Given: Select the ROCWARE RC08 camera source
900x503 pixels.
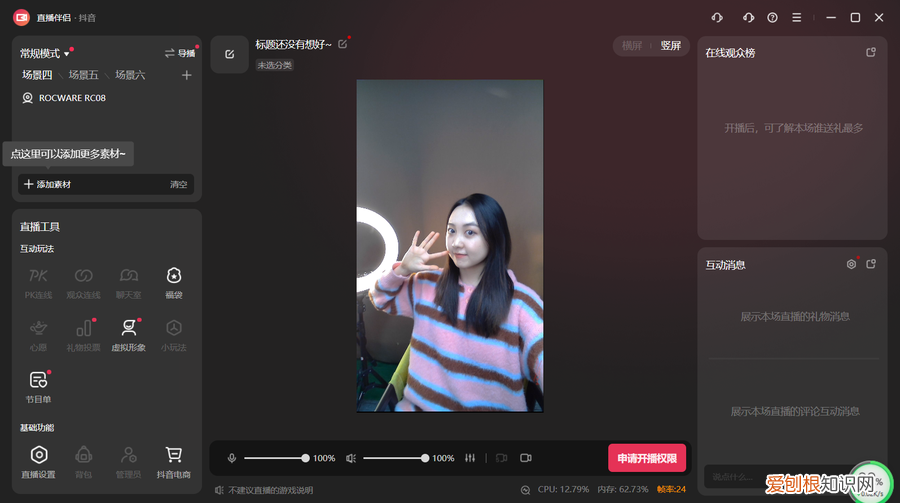Looking at the screenshot, I should click(x=64, y=98).
